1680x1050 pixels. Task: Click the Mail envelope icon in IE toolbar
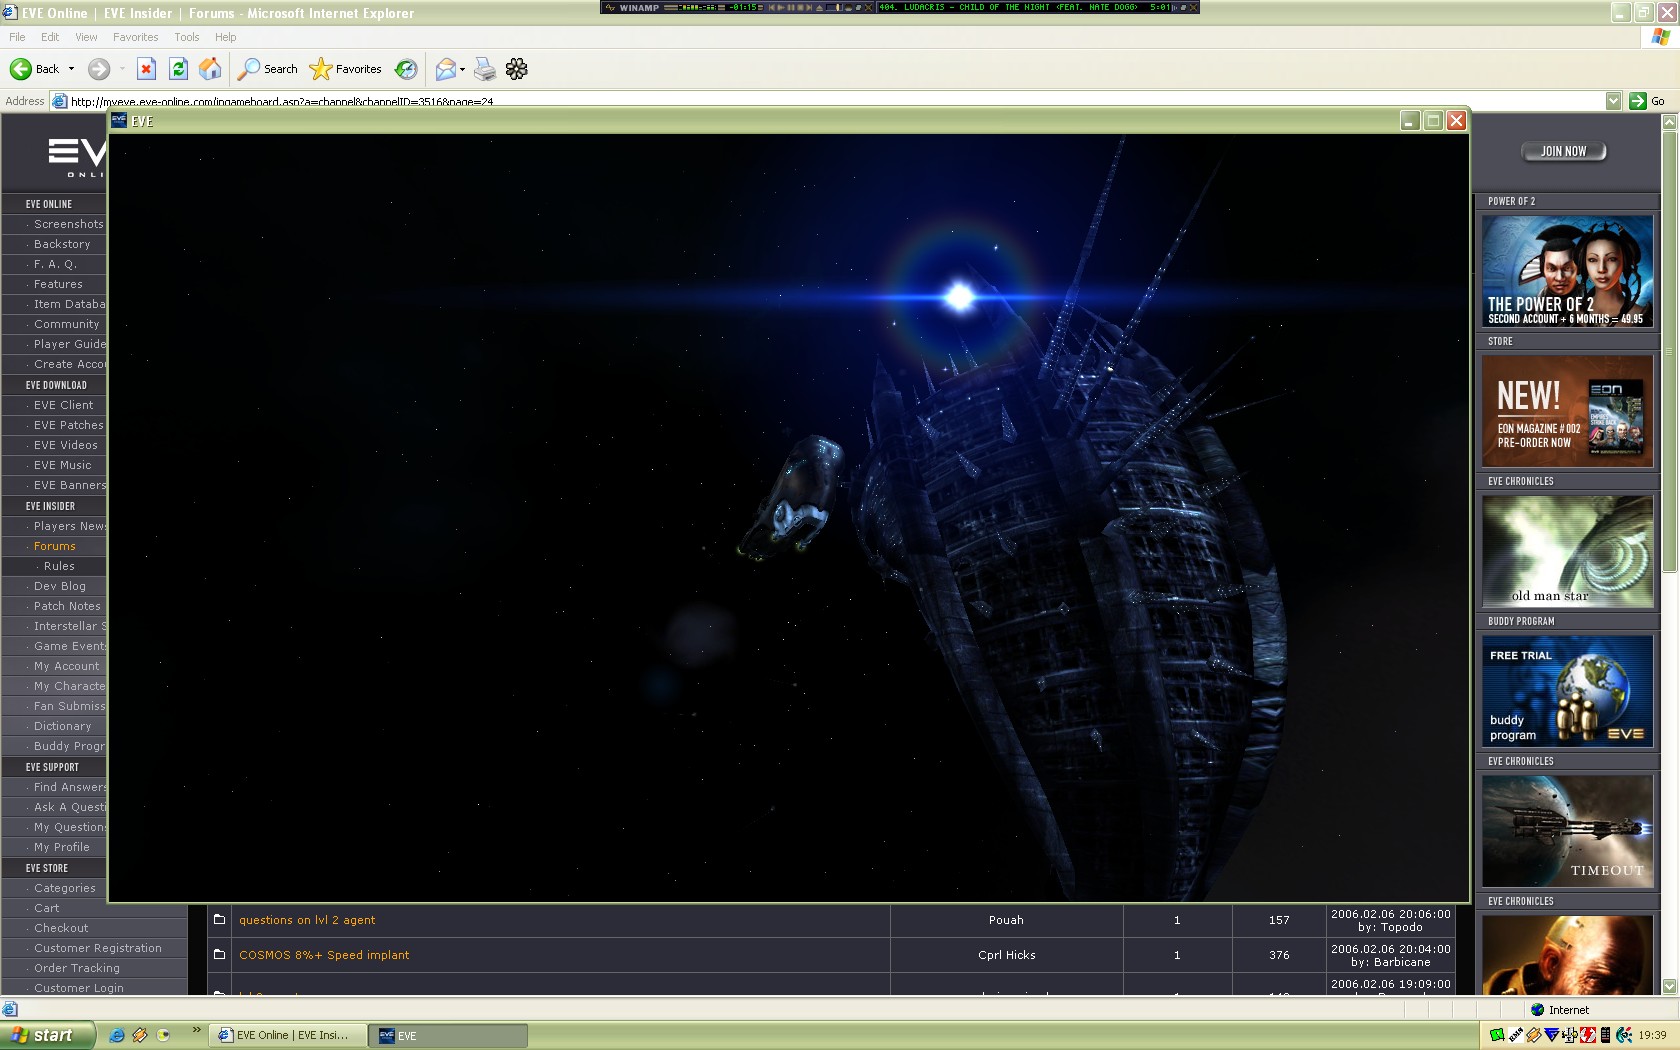pos(445,69)
